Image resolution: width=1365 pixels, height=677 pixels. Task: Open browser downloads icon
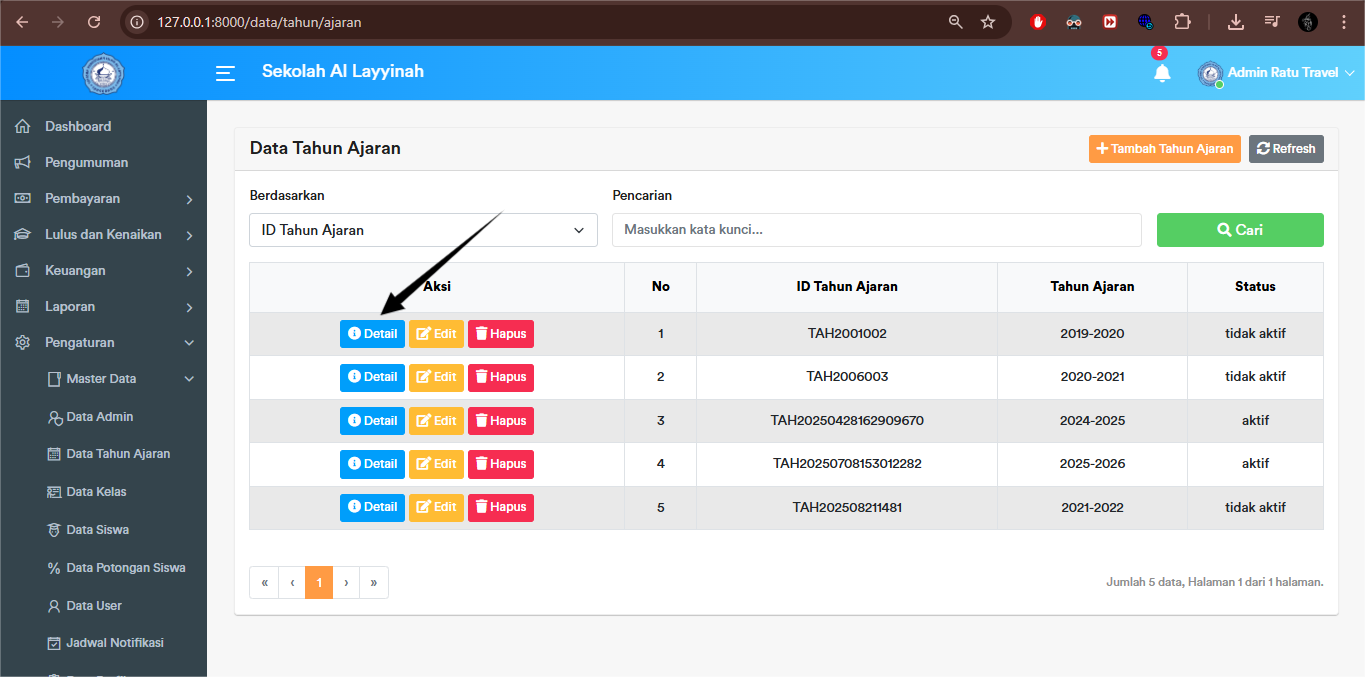1236,22
